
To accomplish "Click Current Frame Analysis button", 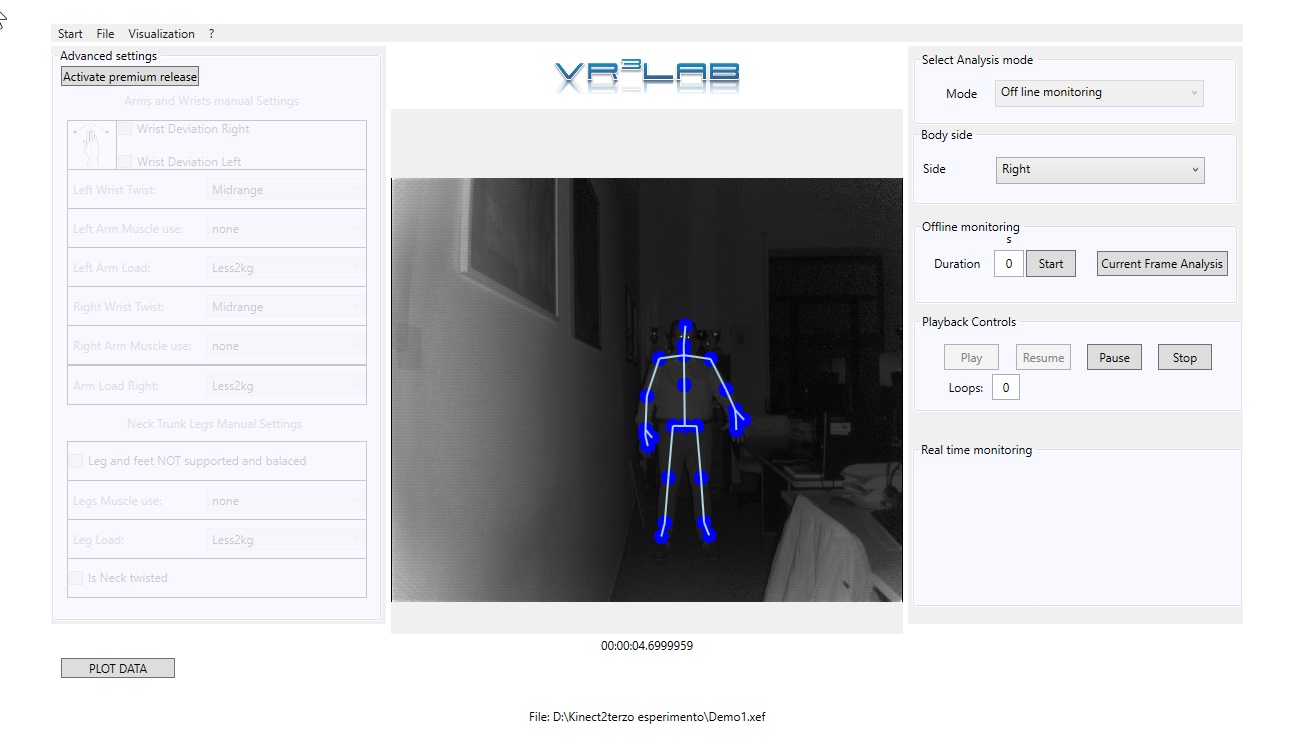I will point(1162,264).
